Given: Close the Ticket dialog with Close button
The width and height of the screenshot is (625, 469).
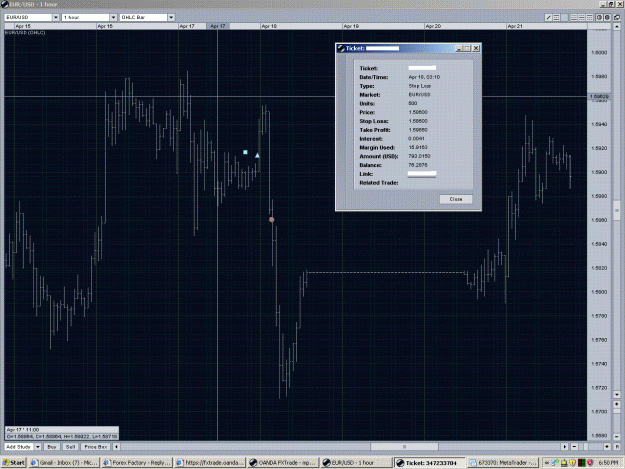Looking at the screenshot, I should click(x=456, y=199).
